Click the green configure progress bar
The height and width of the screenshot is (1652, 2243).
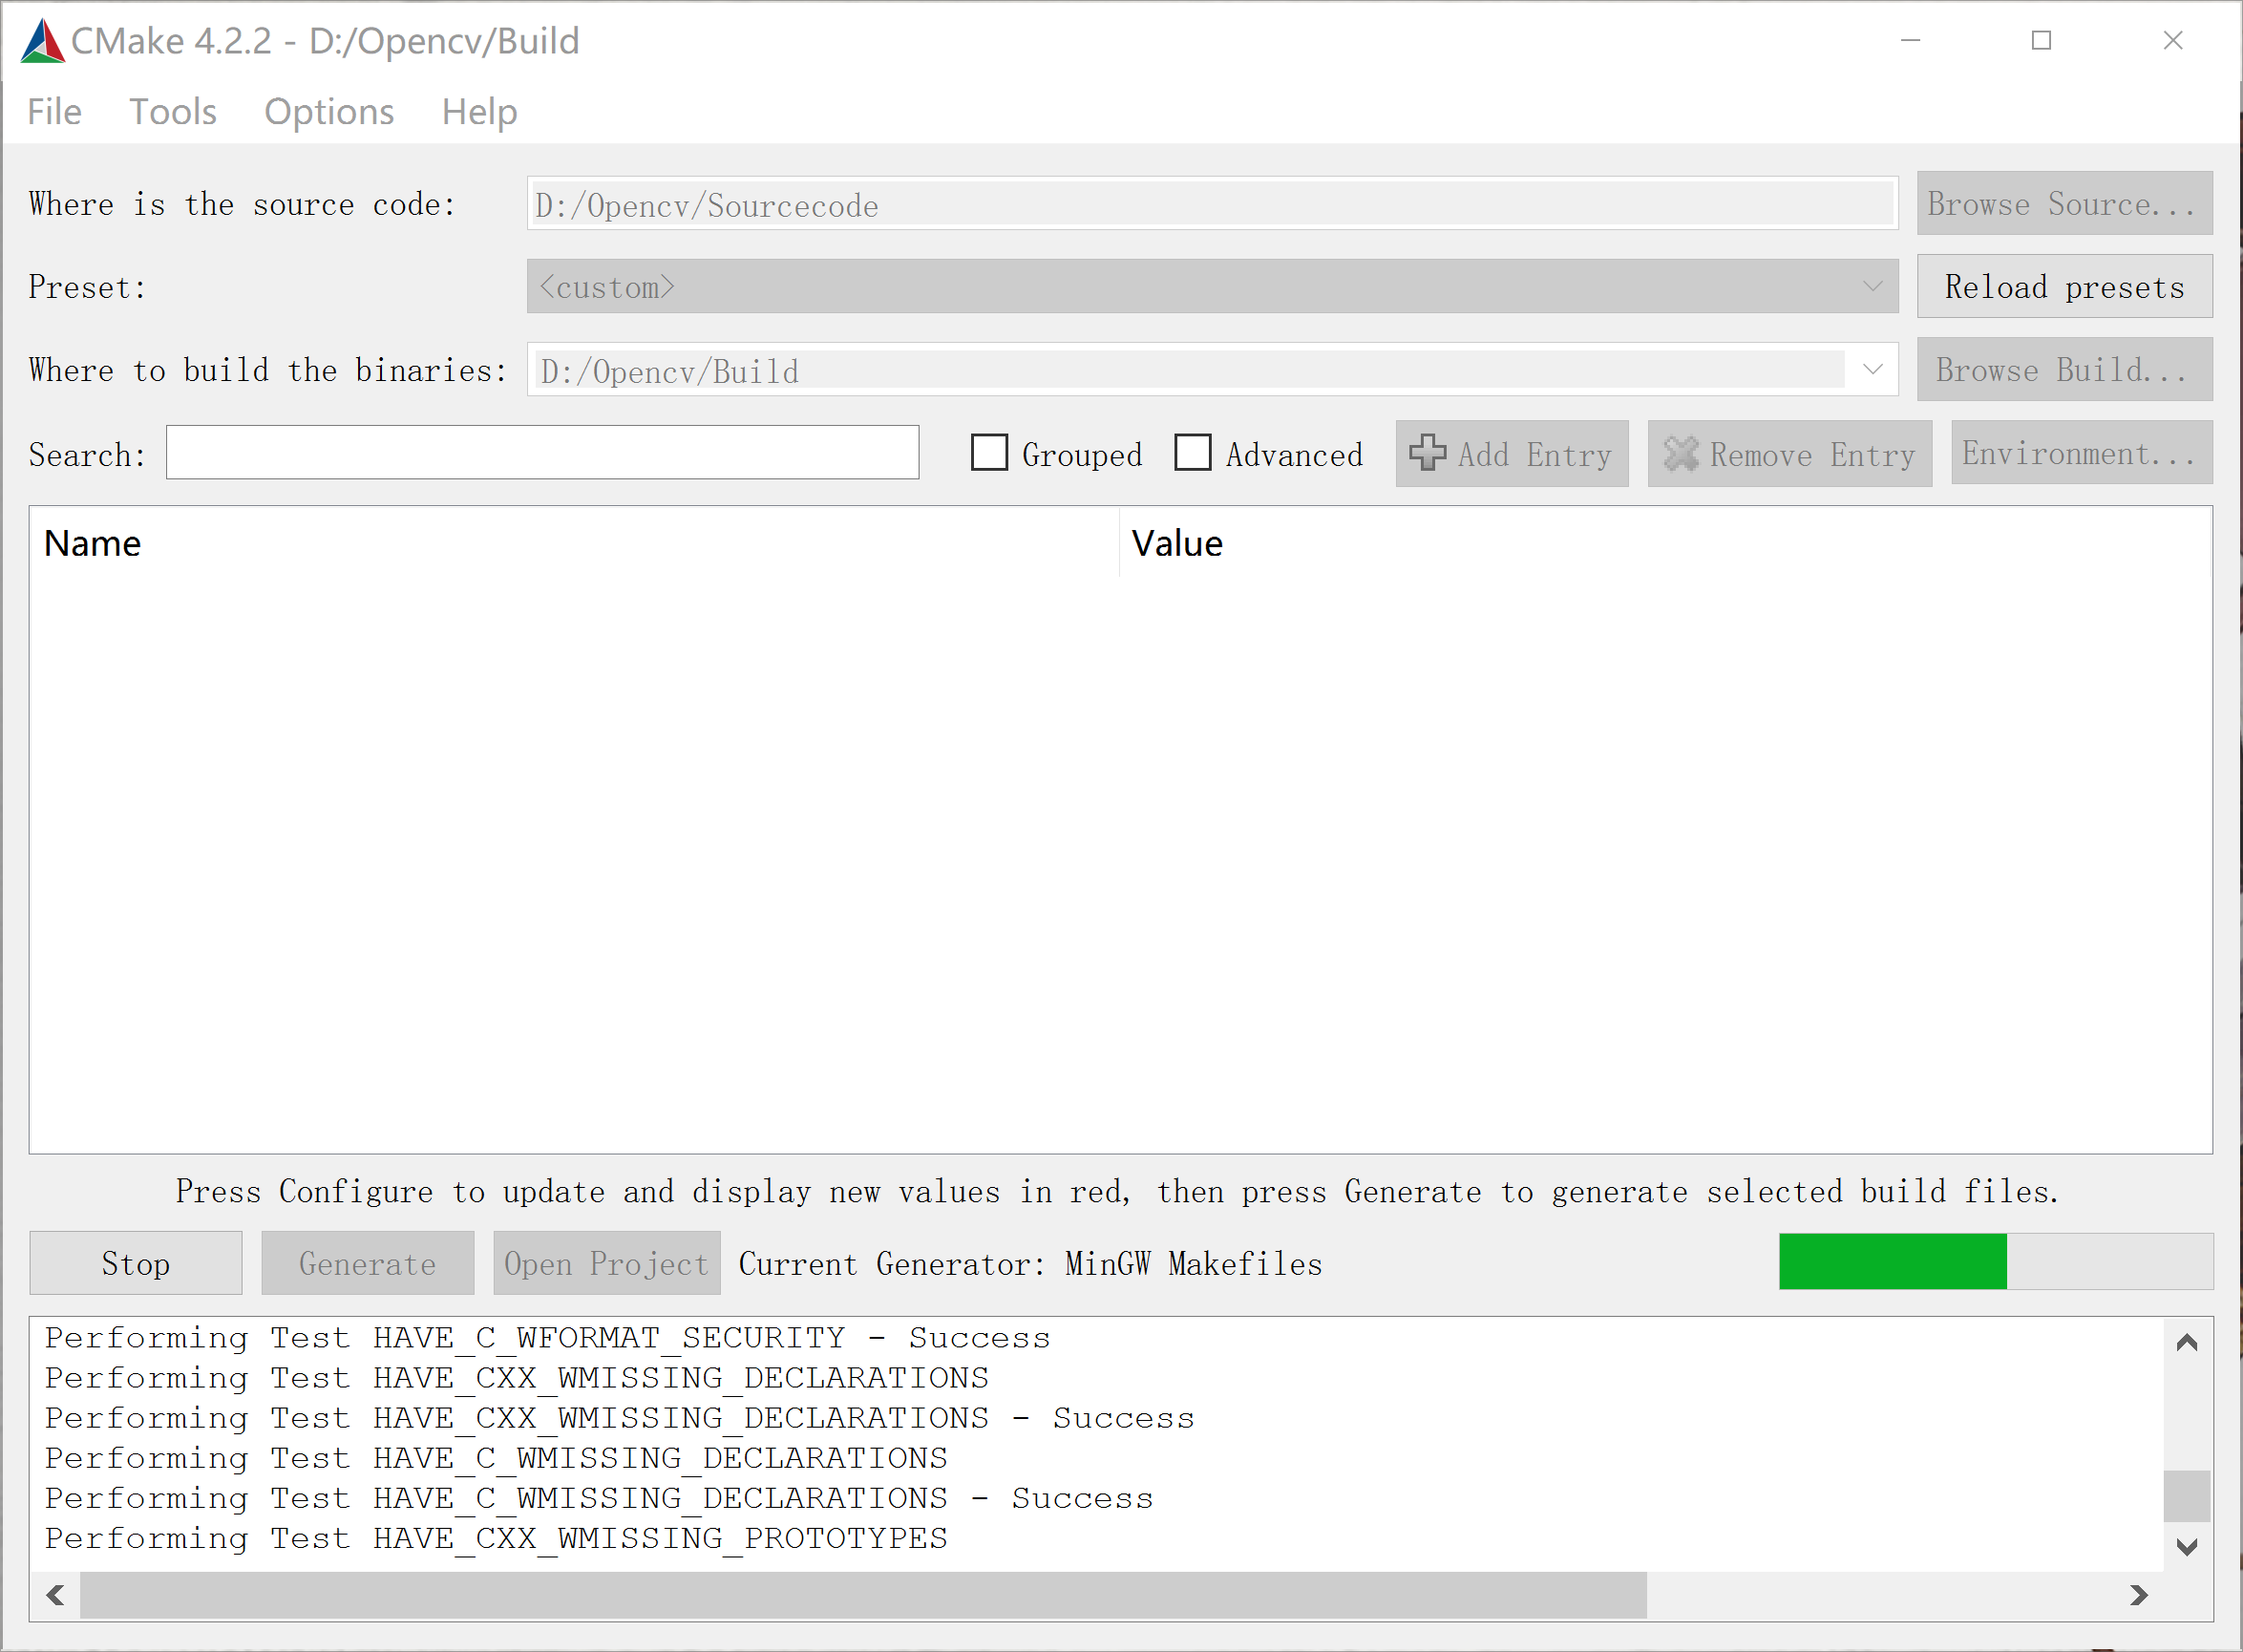(1892, 1262)
